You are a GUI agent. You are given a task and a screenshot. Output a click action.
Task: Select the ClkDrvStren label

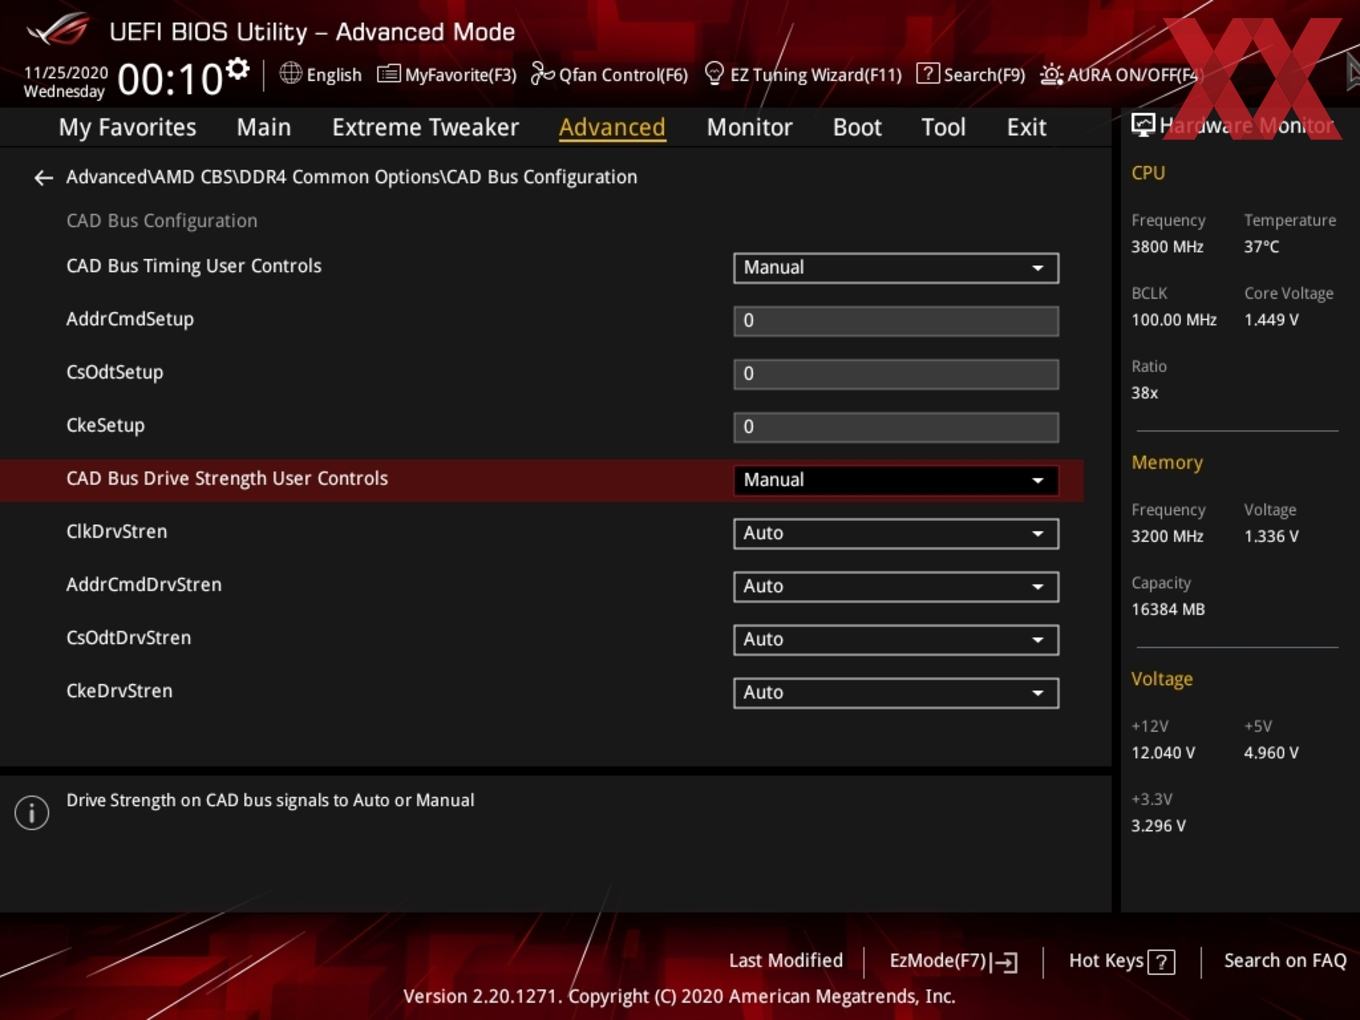[x=116, y=531]
